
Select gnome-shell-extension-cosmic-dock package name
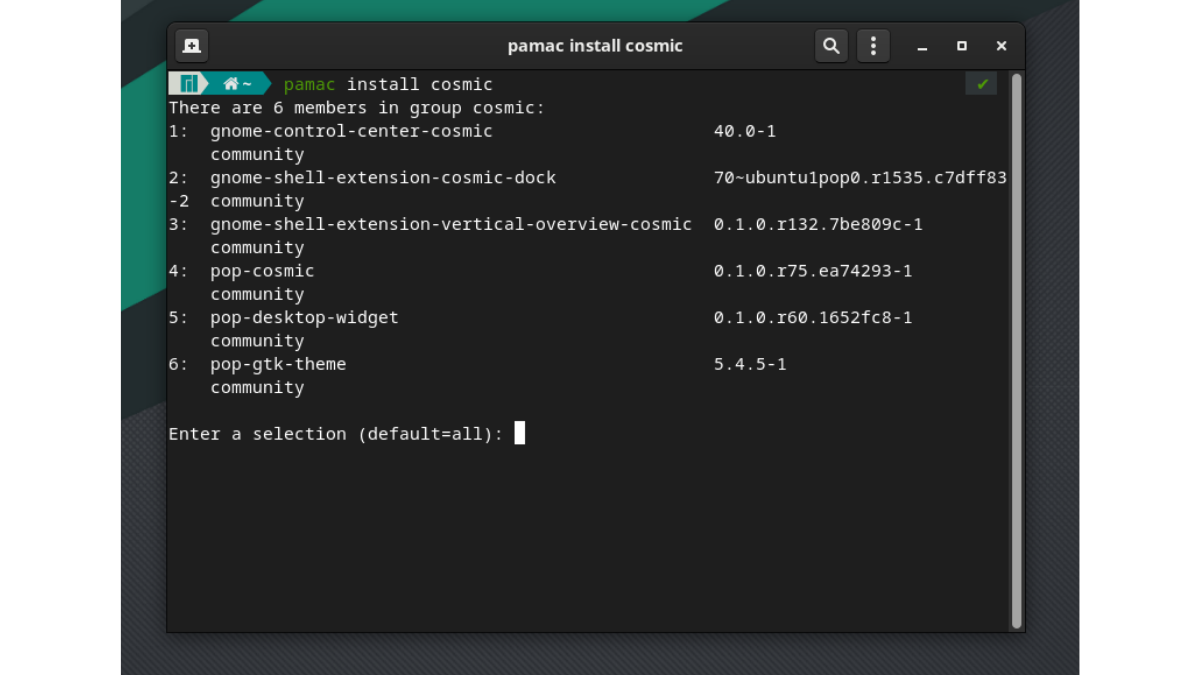click(383, 178)
